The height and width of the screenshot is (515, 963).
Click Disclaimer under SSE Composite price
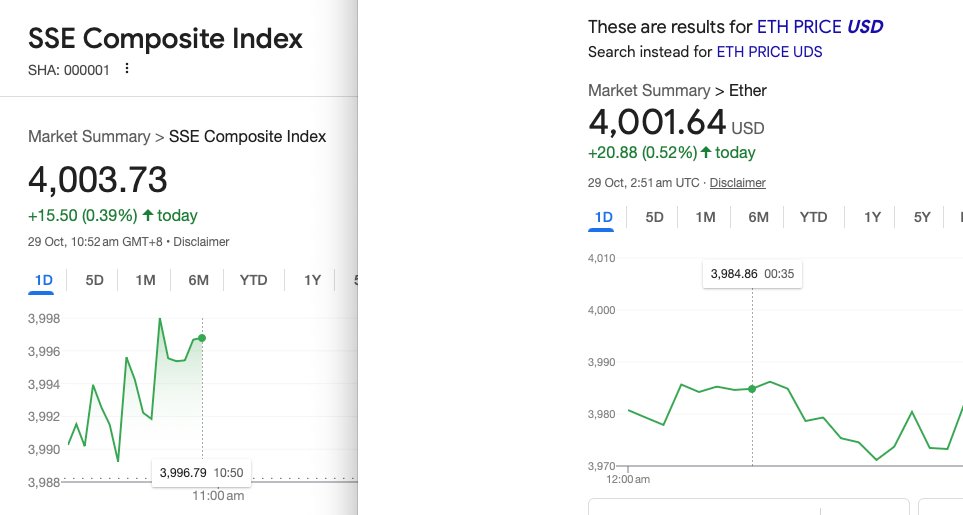point(204,242)
